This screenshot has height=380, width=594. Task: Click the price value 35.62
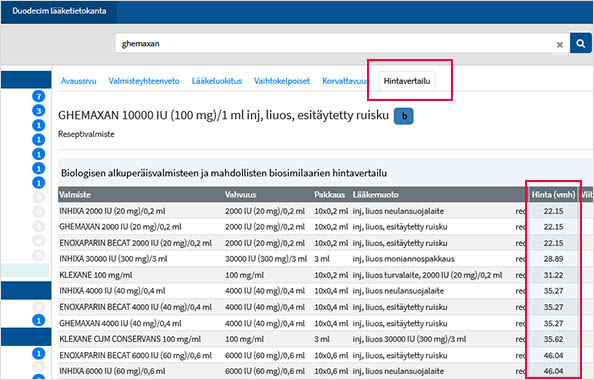pos(553,339)
